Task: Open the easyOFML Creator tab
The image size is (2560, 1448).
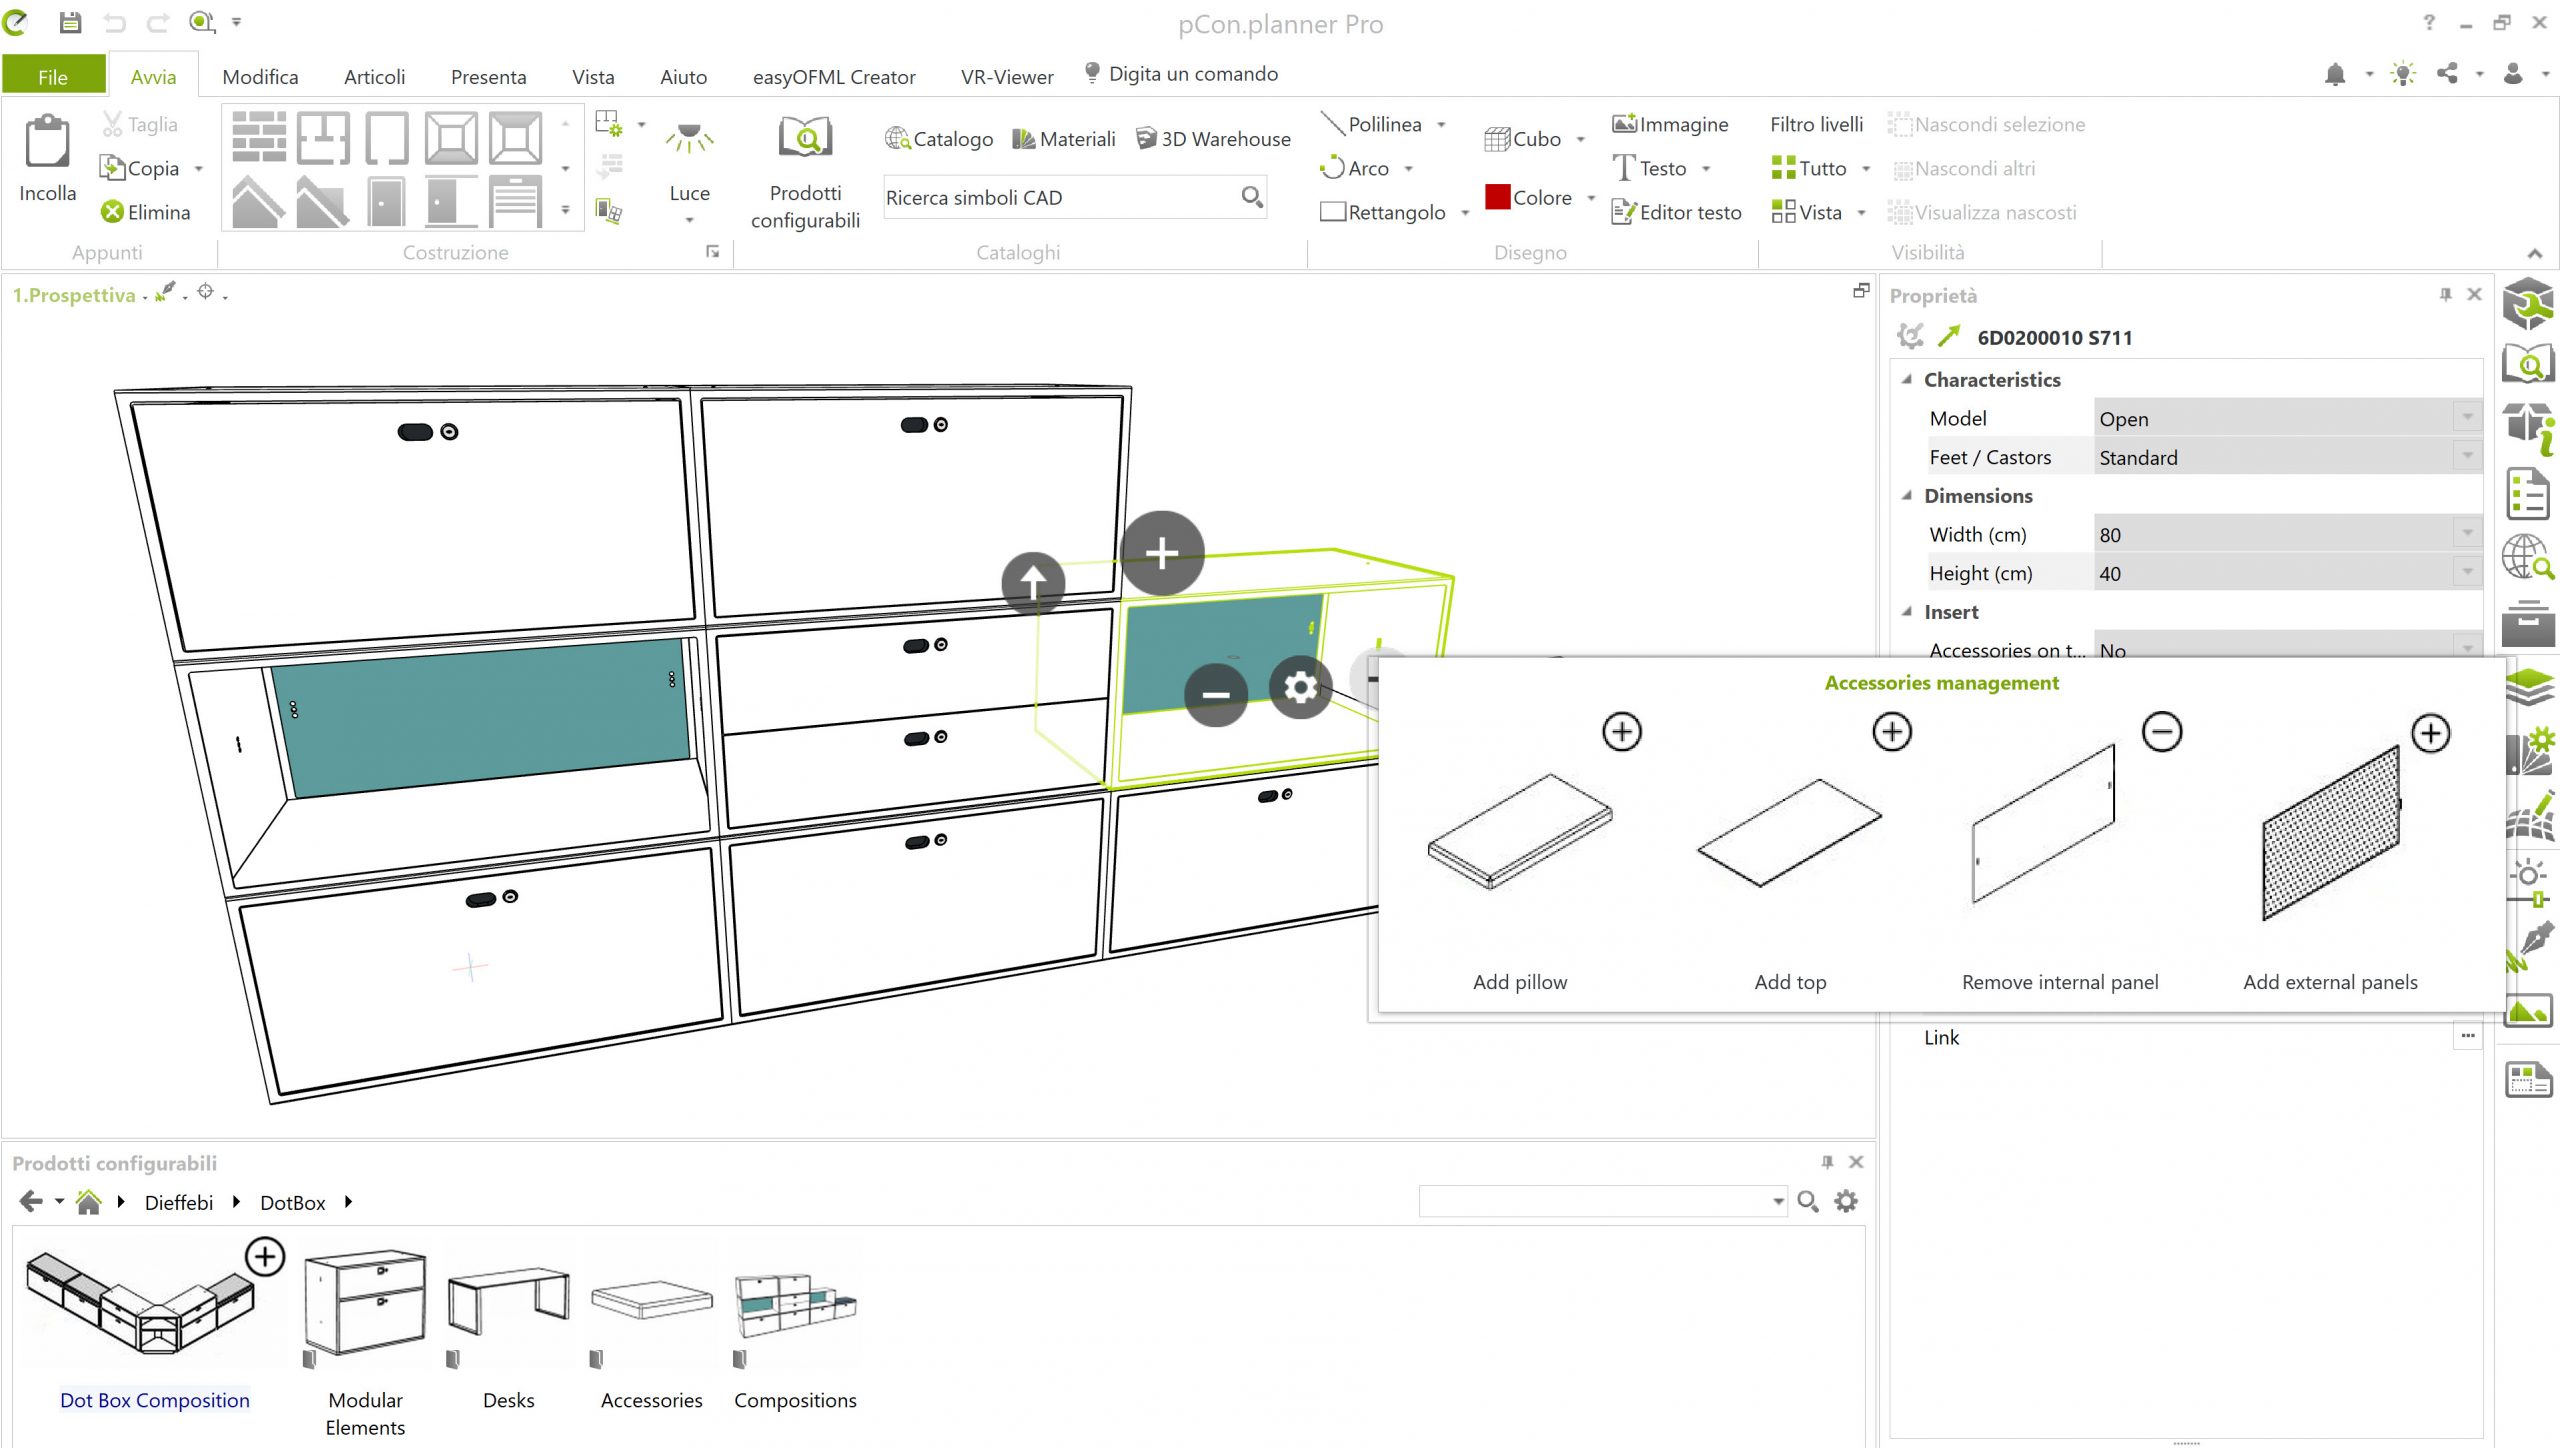Action: click(834, 76)
